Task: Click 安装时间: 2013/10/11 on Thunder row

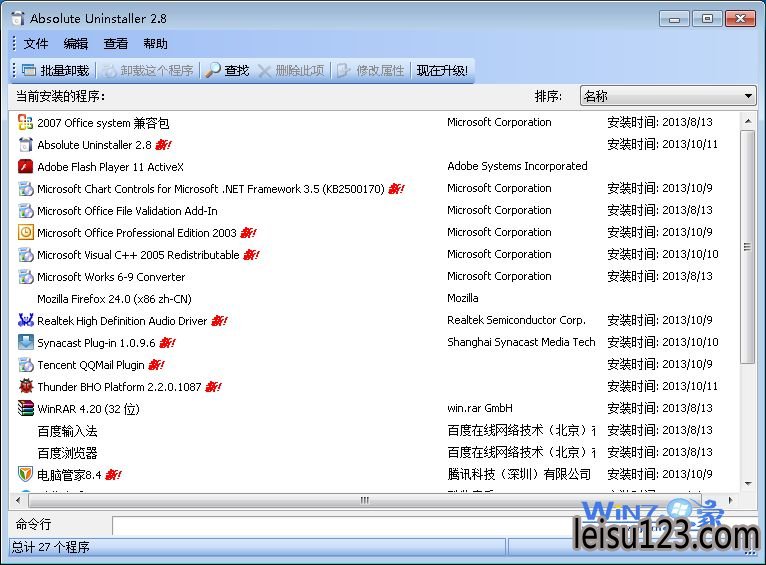Action: [663, 386]
